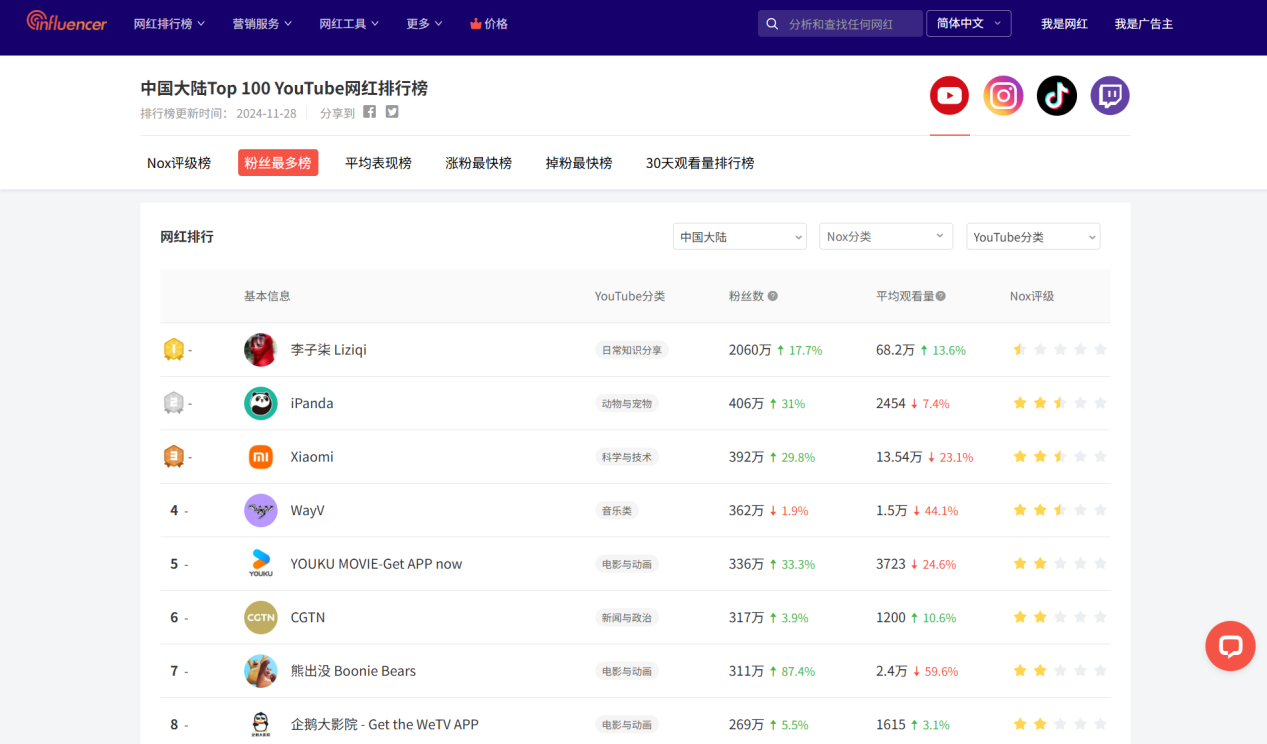Click the 我是广告主 link
1267x744 pixels.
click(x=1143, y=23)
